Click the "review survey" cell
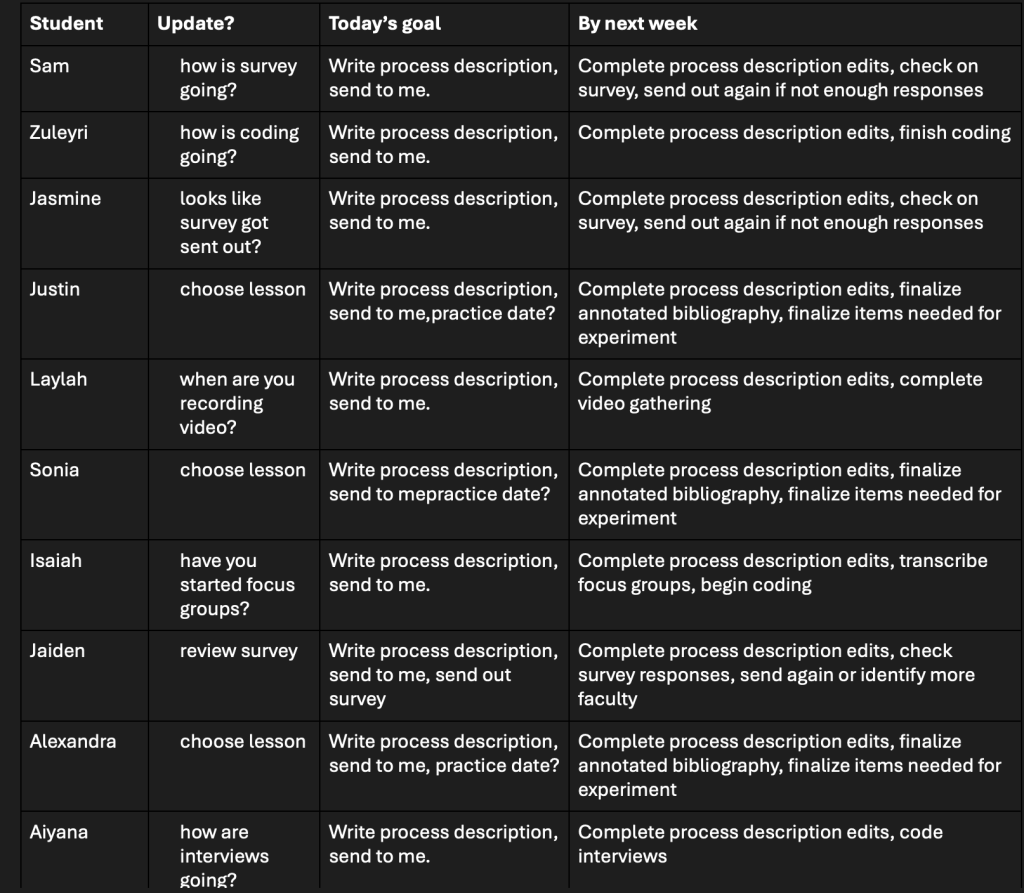This screenshot has width=1024, height=893. [x=239, y=651]
